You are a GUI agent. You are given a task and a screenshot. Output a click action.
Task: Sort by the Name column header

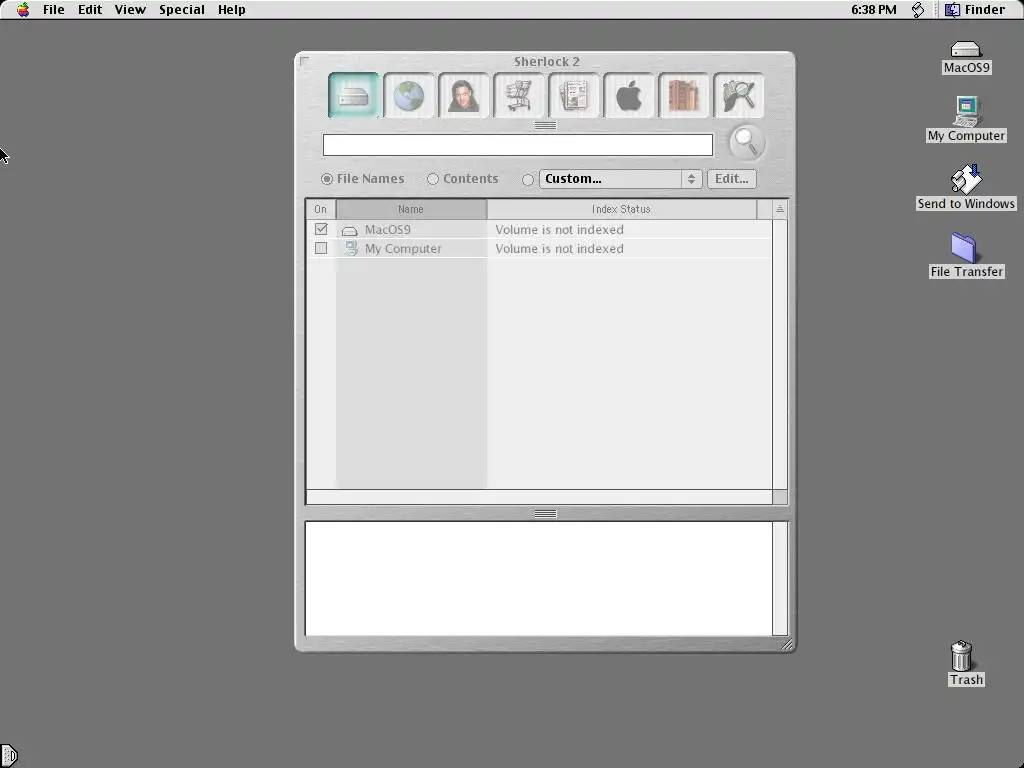[x=411, y=209]
